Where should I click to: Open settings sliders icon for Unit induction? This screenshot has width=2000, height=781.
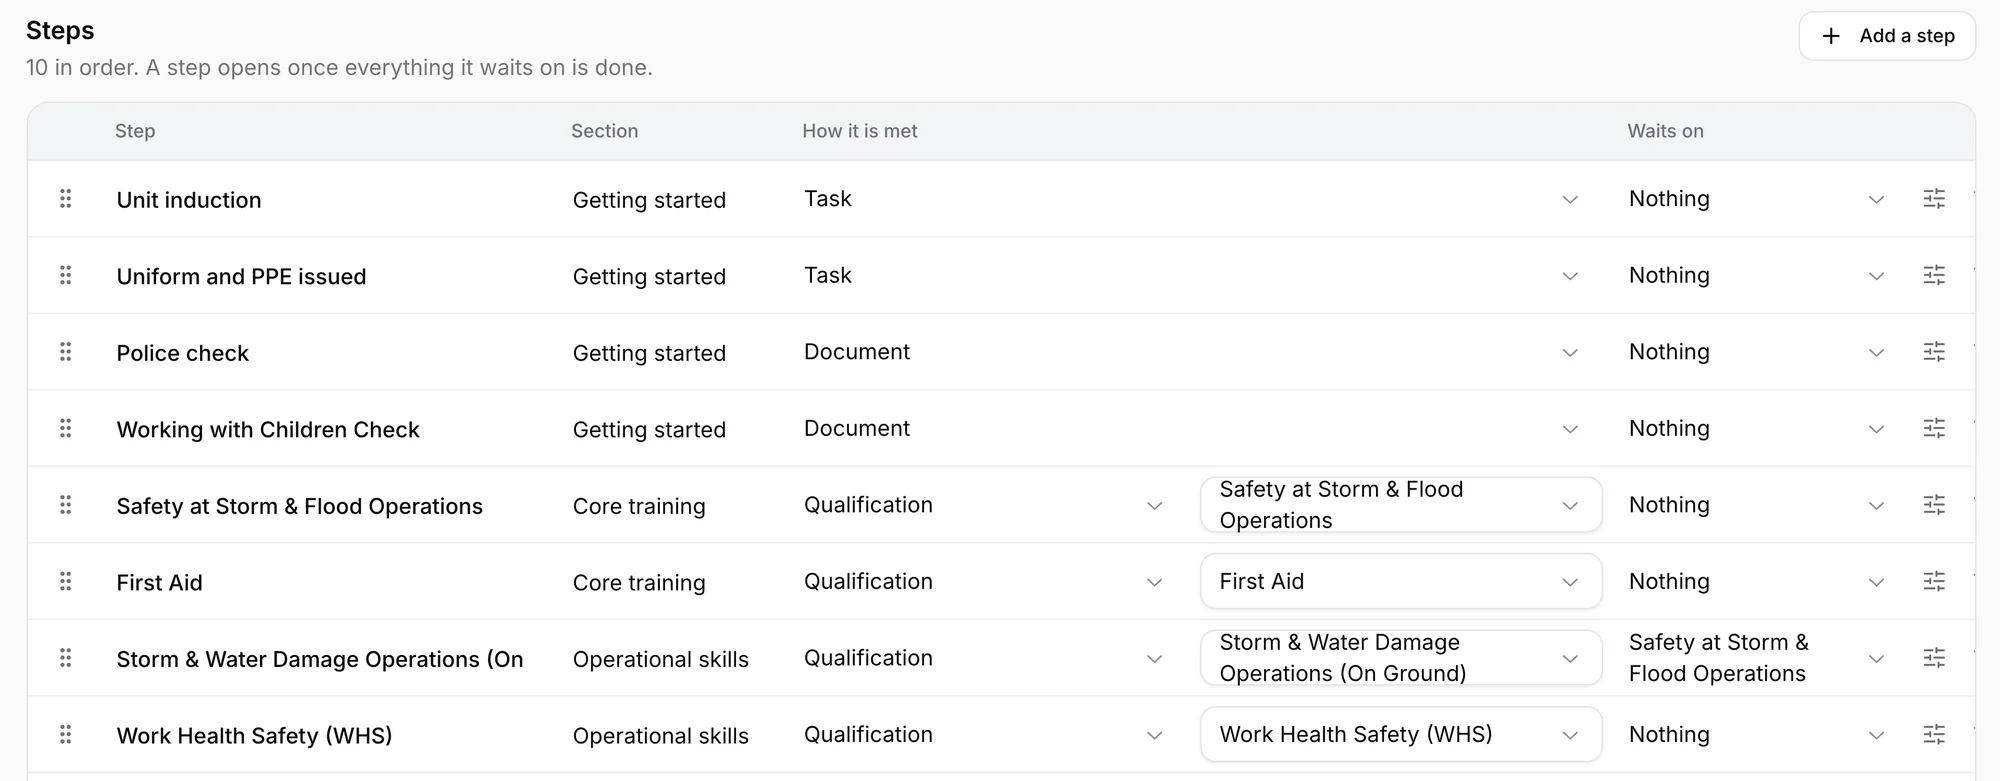pos(1934,199)
